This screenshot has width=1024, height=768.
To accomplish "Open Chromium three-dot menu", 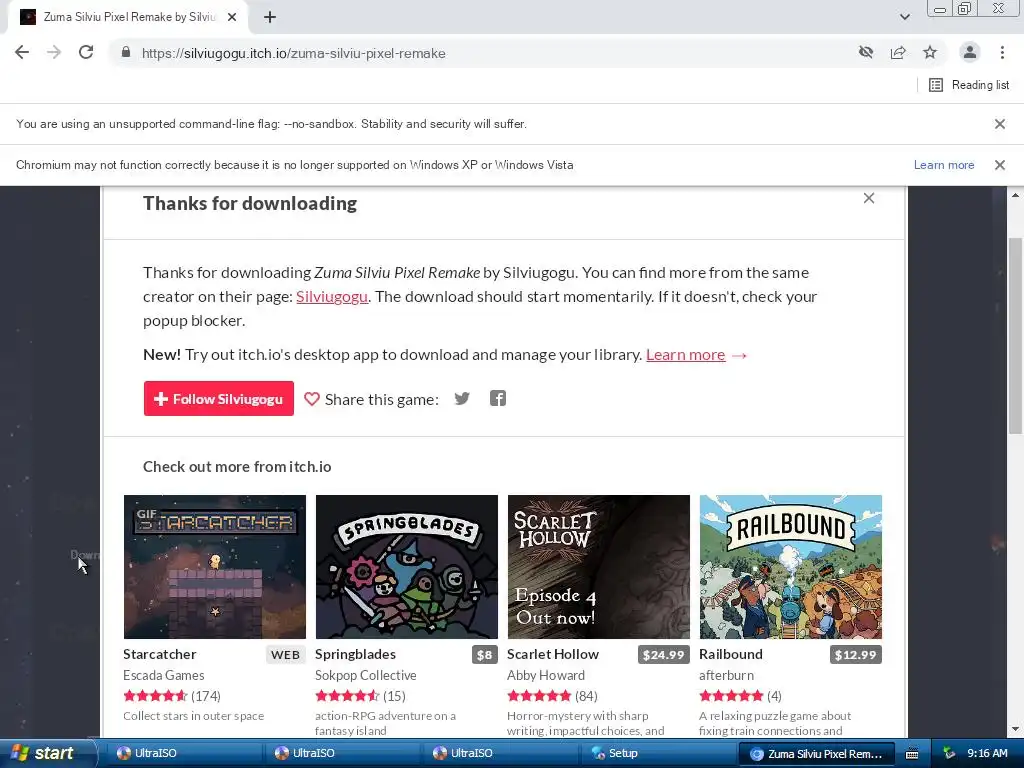I will coord(1002,53).
